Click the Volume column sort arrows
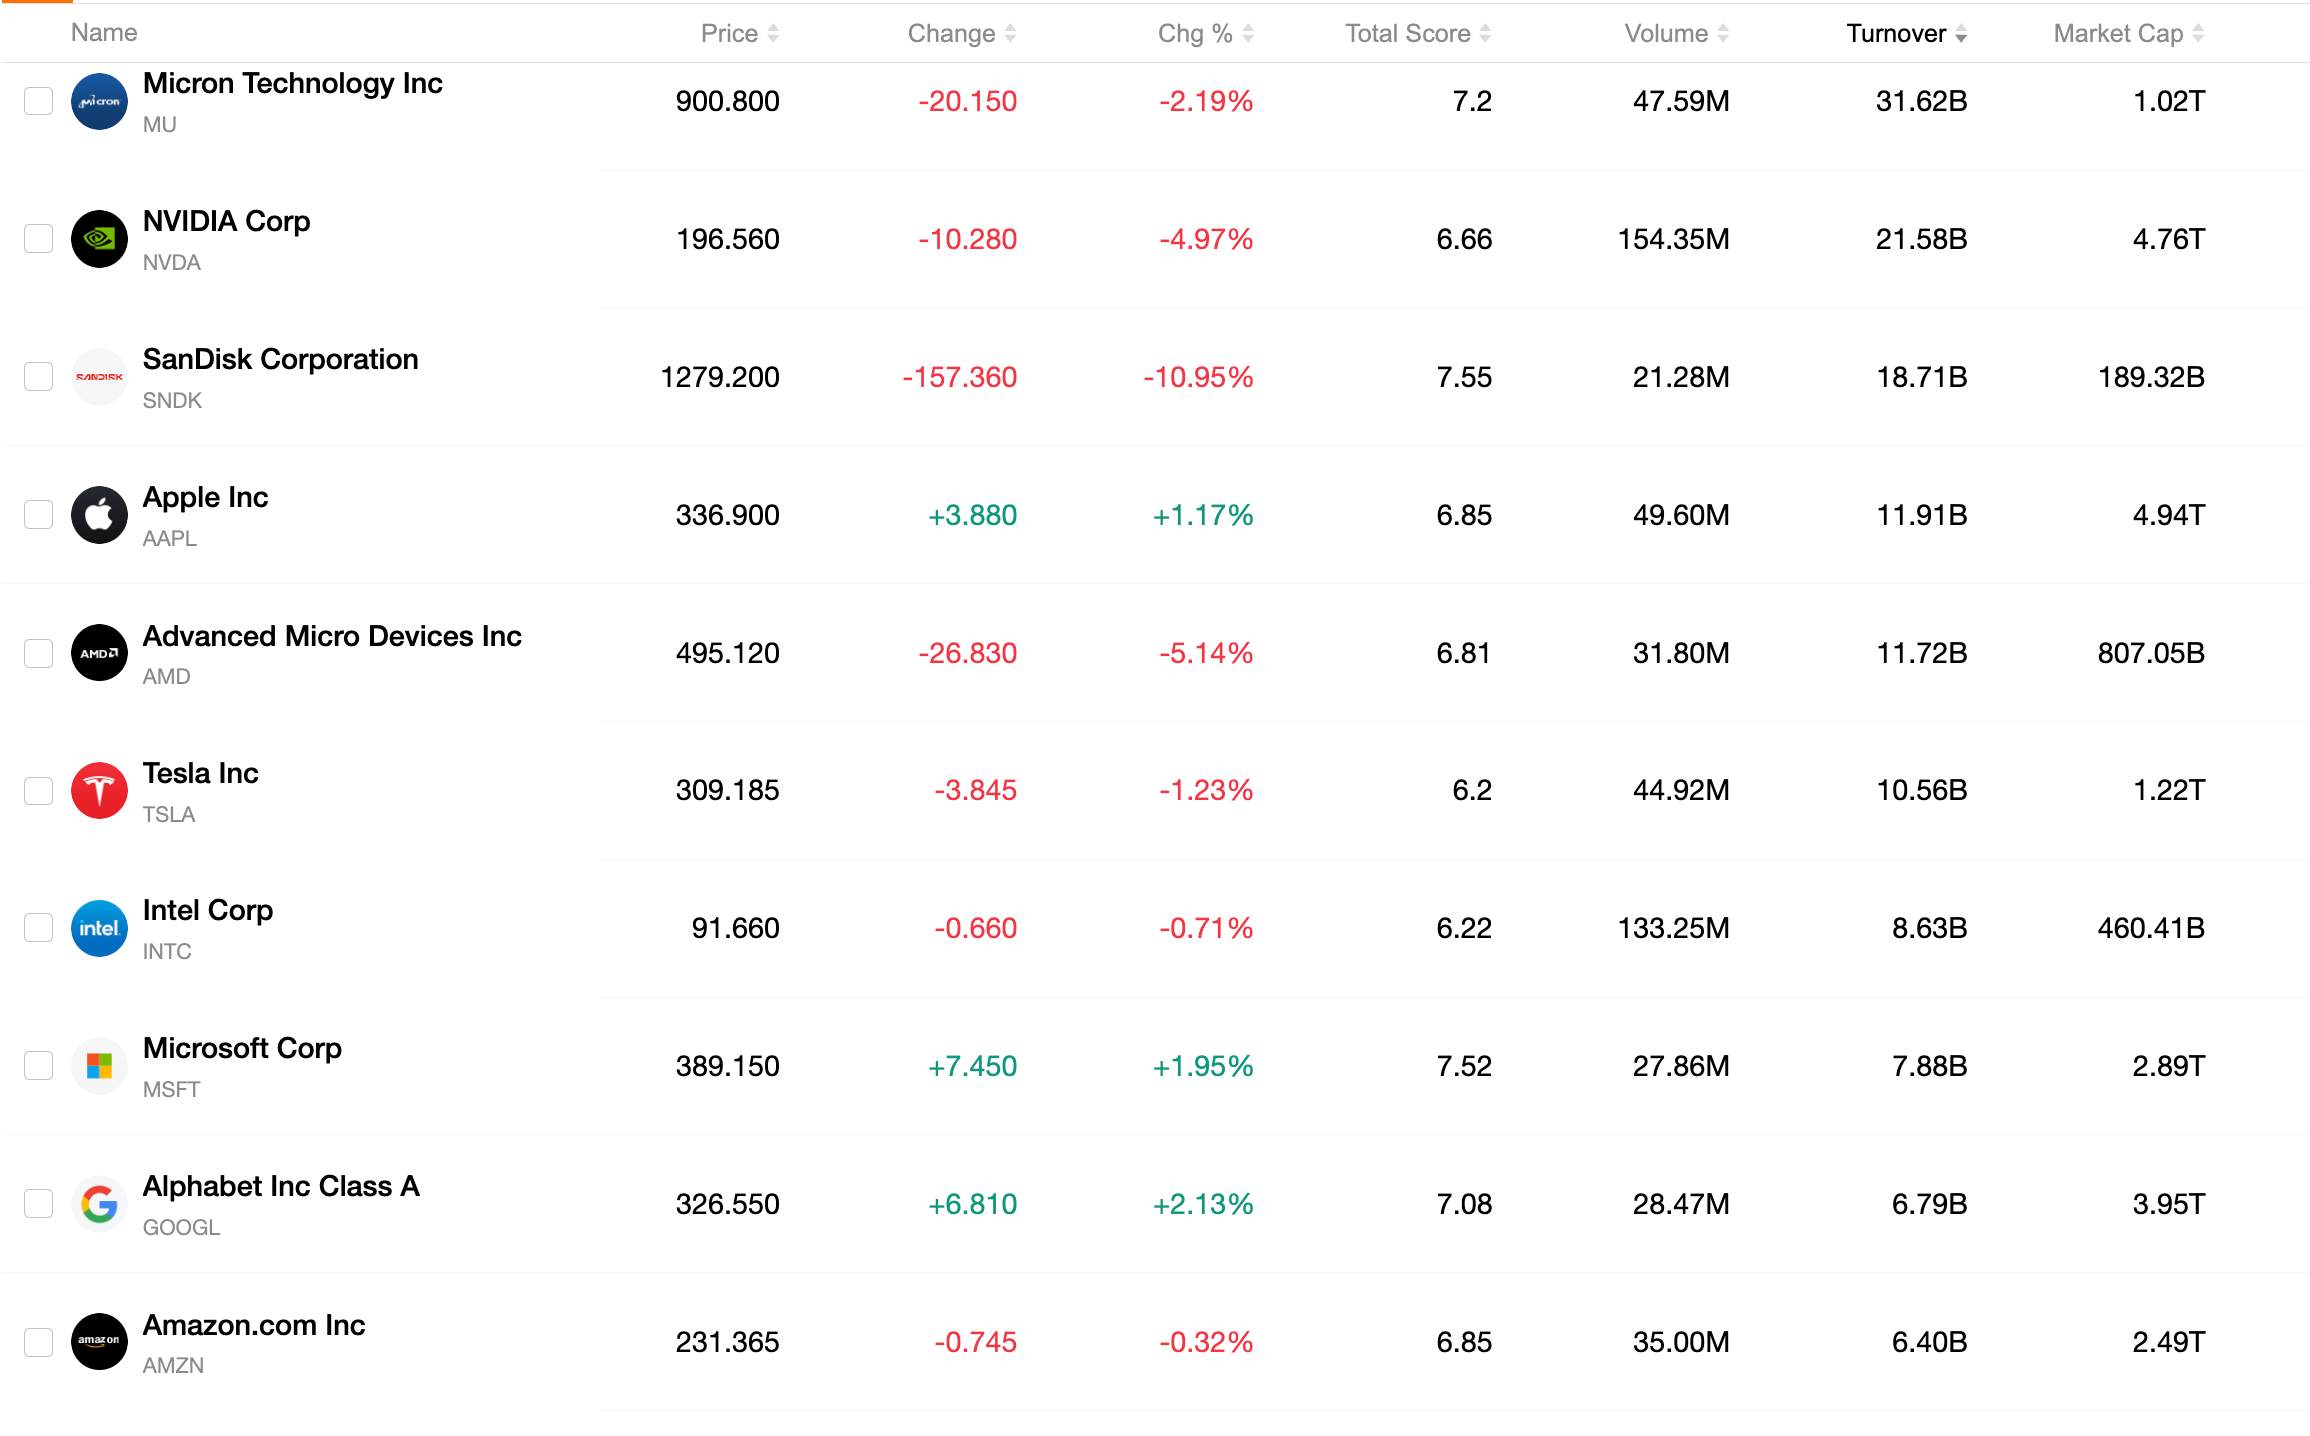 click(x=1723, y=34)
